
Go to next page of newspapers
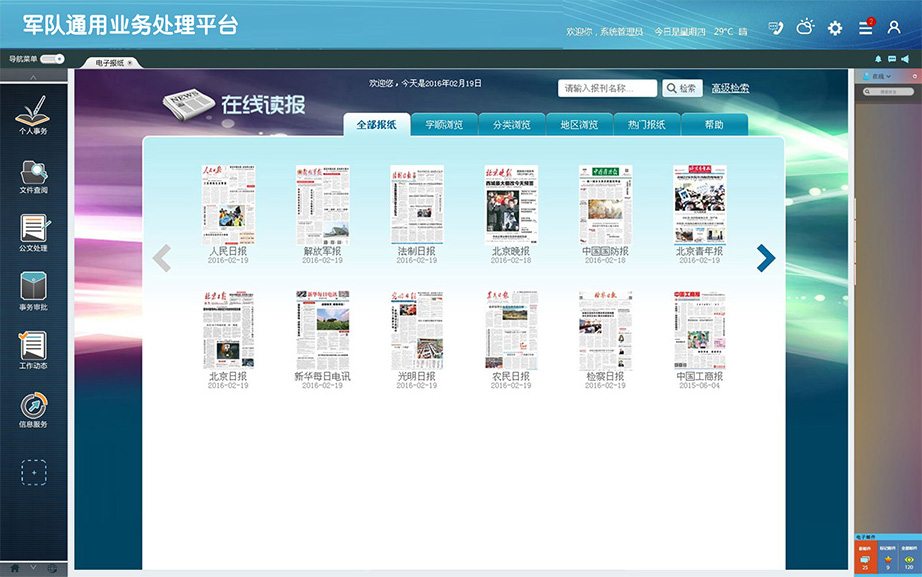[x=765, y=258]
